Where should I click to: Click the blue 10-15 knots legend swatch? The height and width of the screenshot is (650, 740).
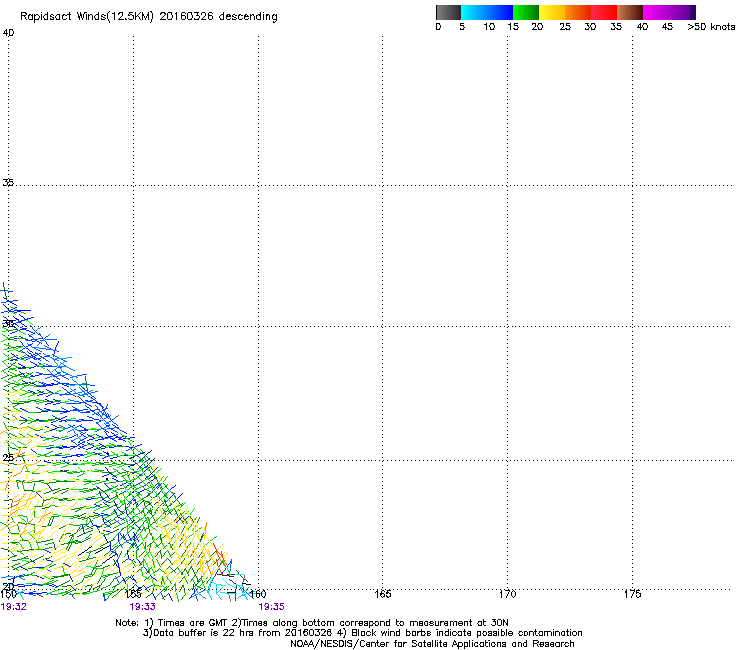click(500, 12)
